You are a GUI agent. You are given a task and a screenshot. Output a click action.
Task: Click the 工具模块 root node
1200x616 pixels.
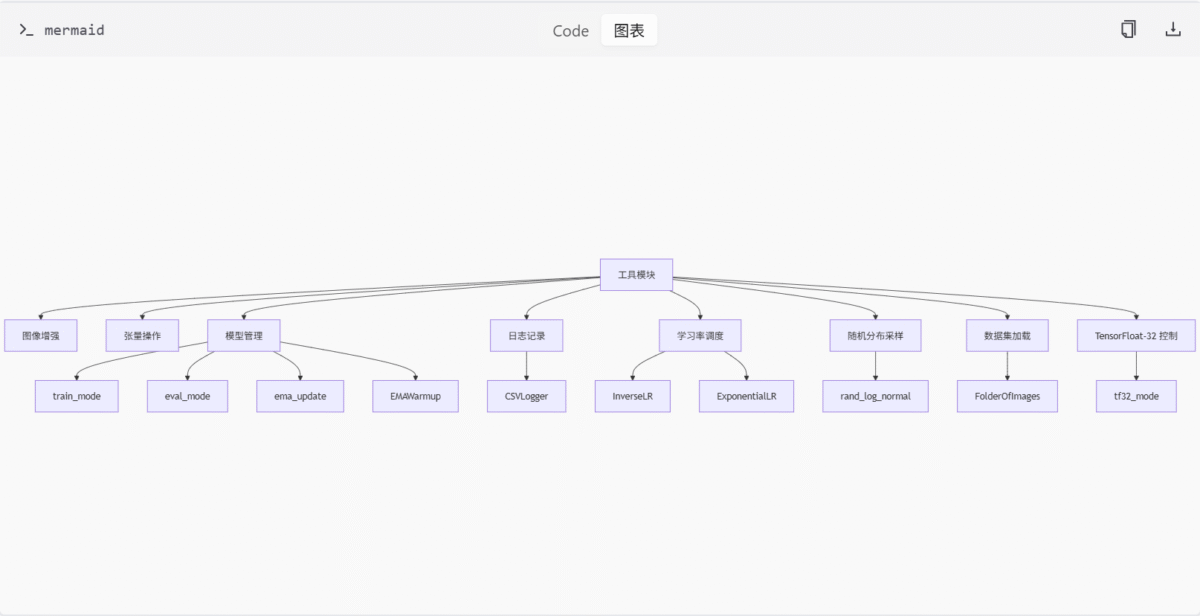tap(636, 275)
